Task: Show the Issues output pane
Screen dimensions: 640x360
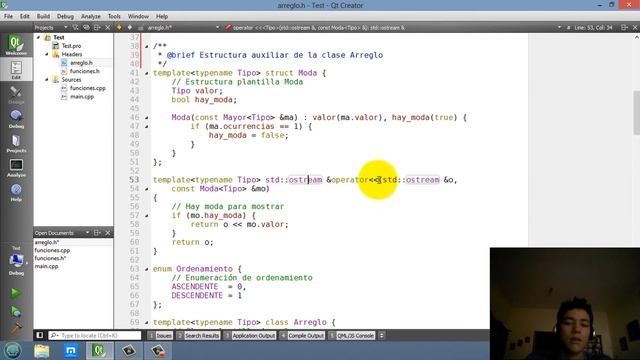Action: 160,335
